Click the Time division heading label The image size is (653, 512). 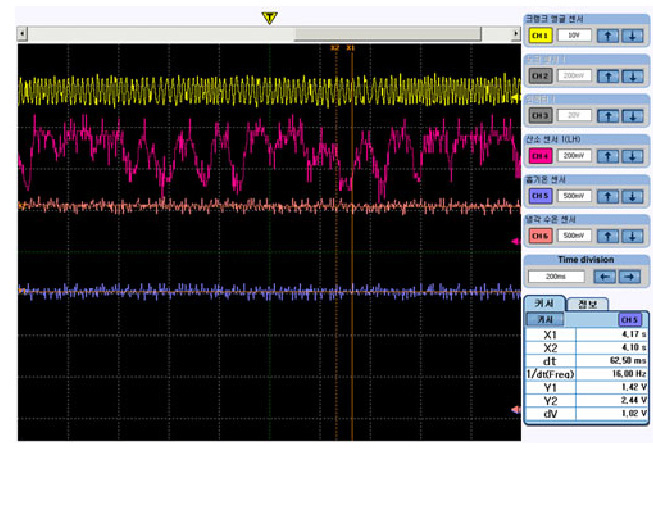(586, 260)
